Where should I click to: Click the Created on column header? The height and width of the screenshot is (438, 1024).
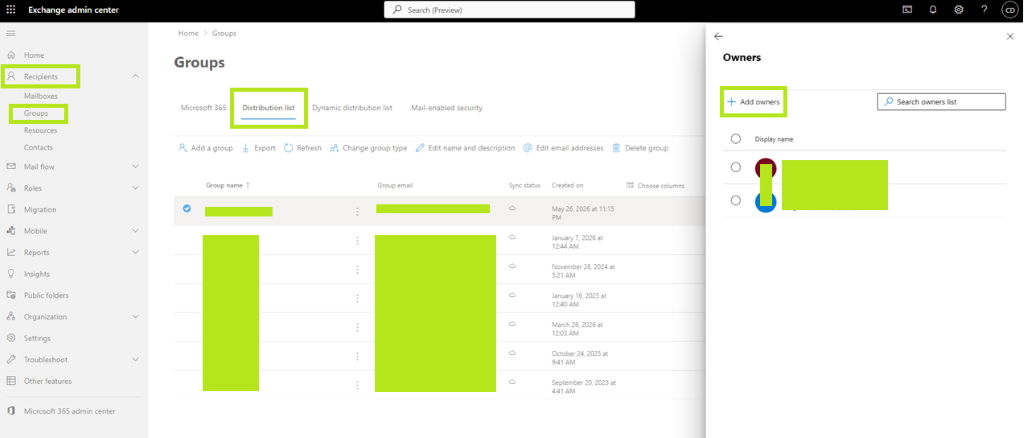tap(567, 185)
